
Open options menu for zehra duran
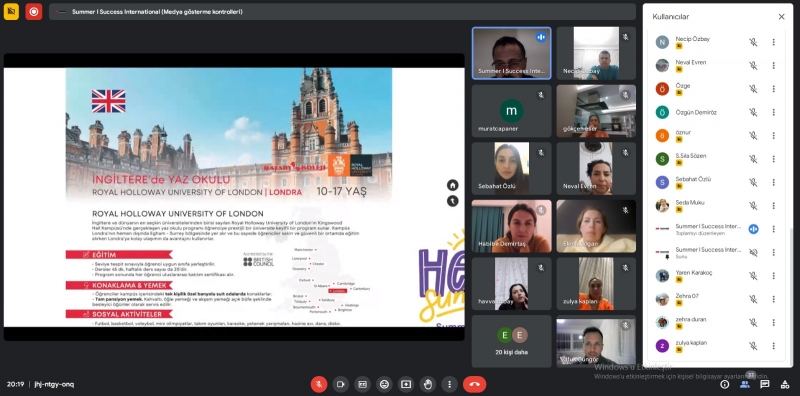pyautogui.click(x=773, y=323)
